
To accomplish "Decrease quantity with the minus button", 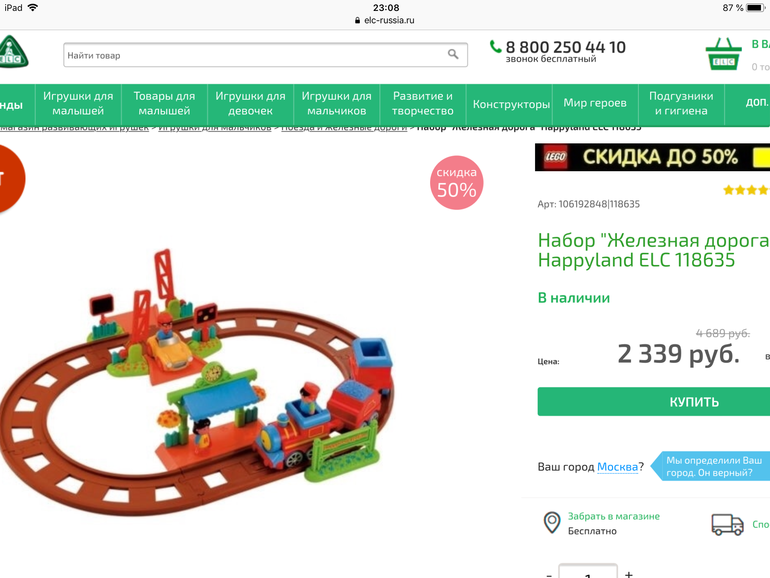I will 549,575.
